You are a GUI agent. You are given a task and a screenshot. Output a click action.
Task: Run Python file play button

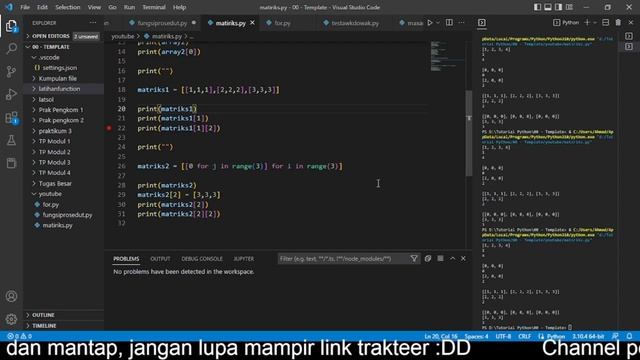[x=430, y=23]
